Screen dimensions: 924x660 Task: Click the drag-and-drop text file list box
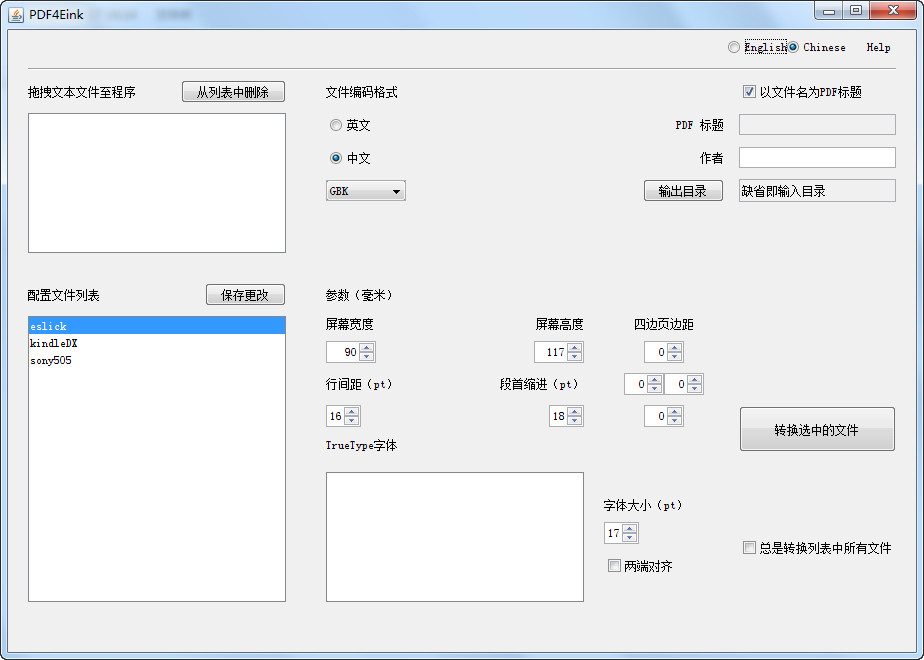(157, 183)
